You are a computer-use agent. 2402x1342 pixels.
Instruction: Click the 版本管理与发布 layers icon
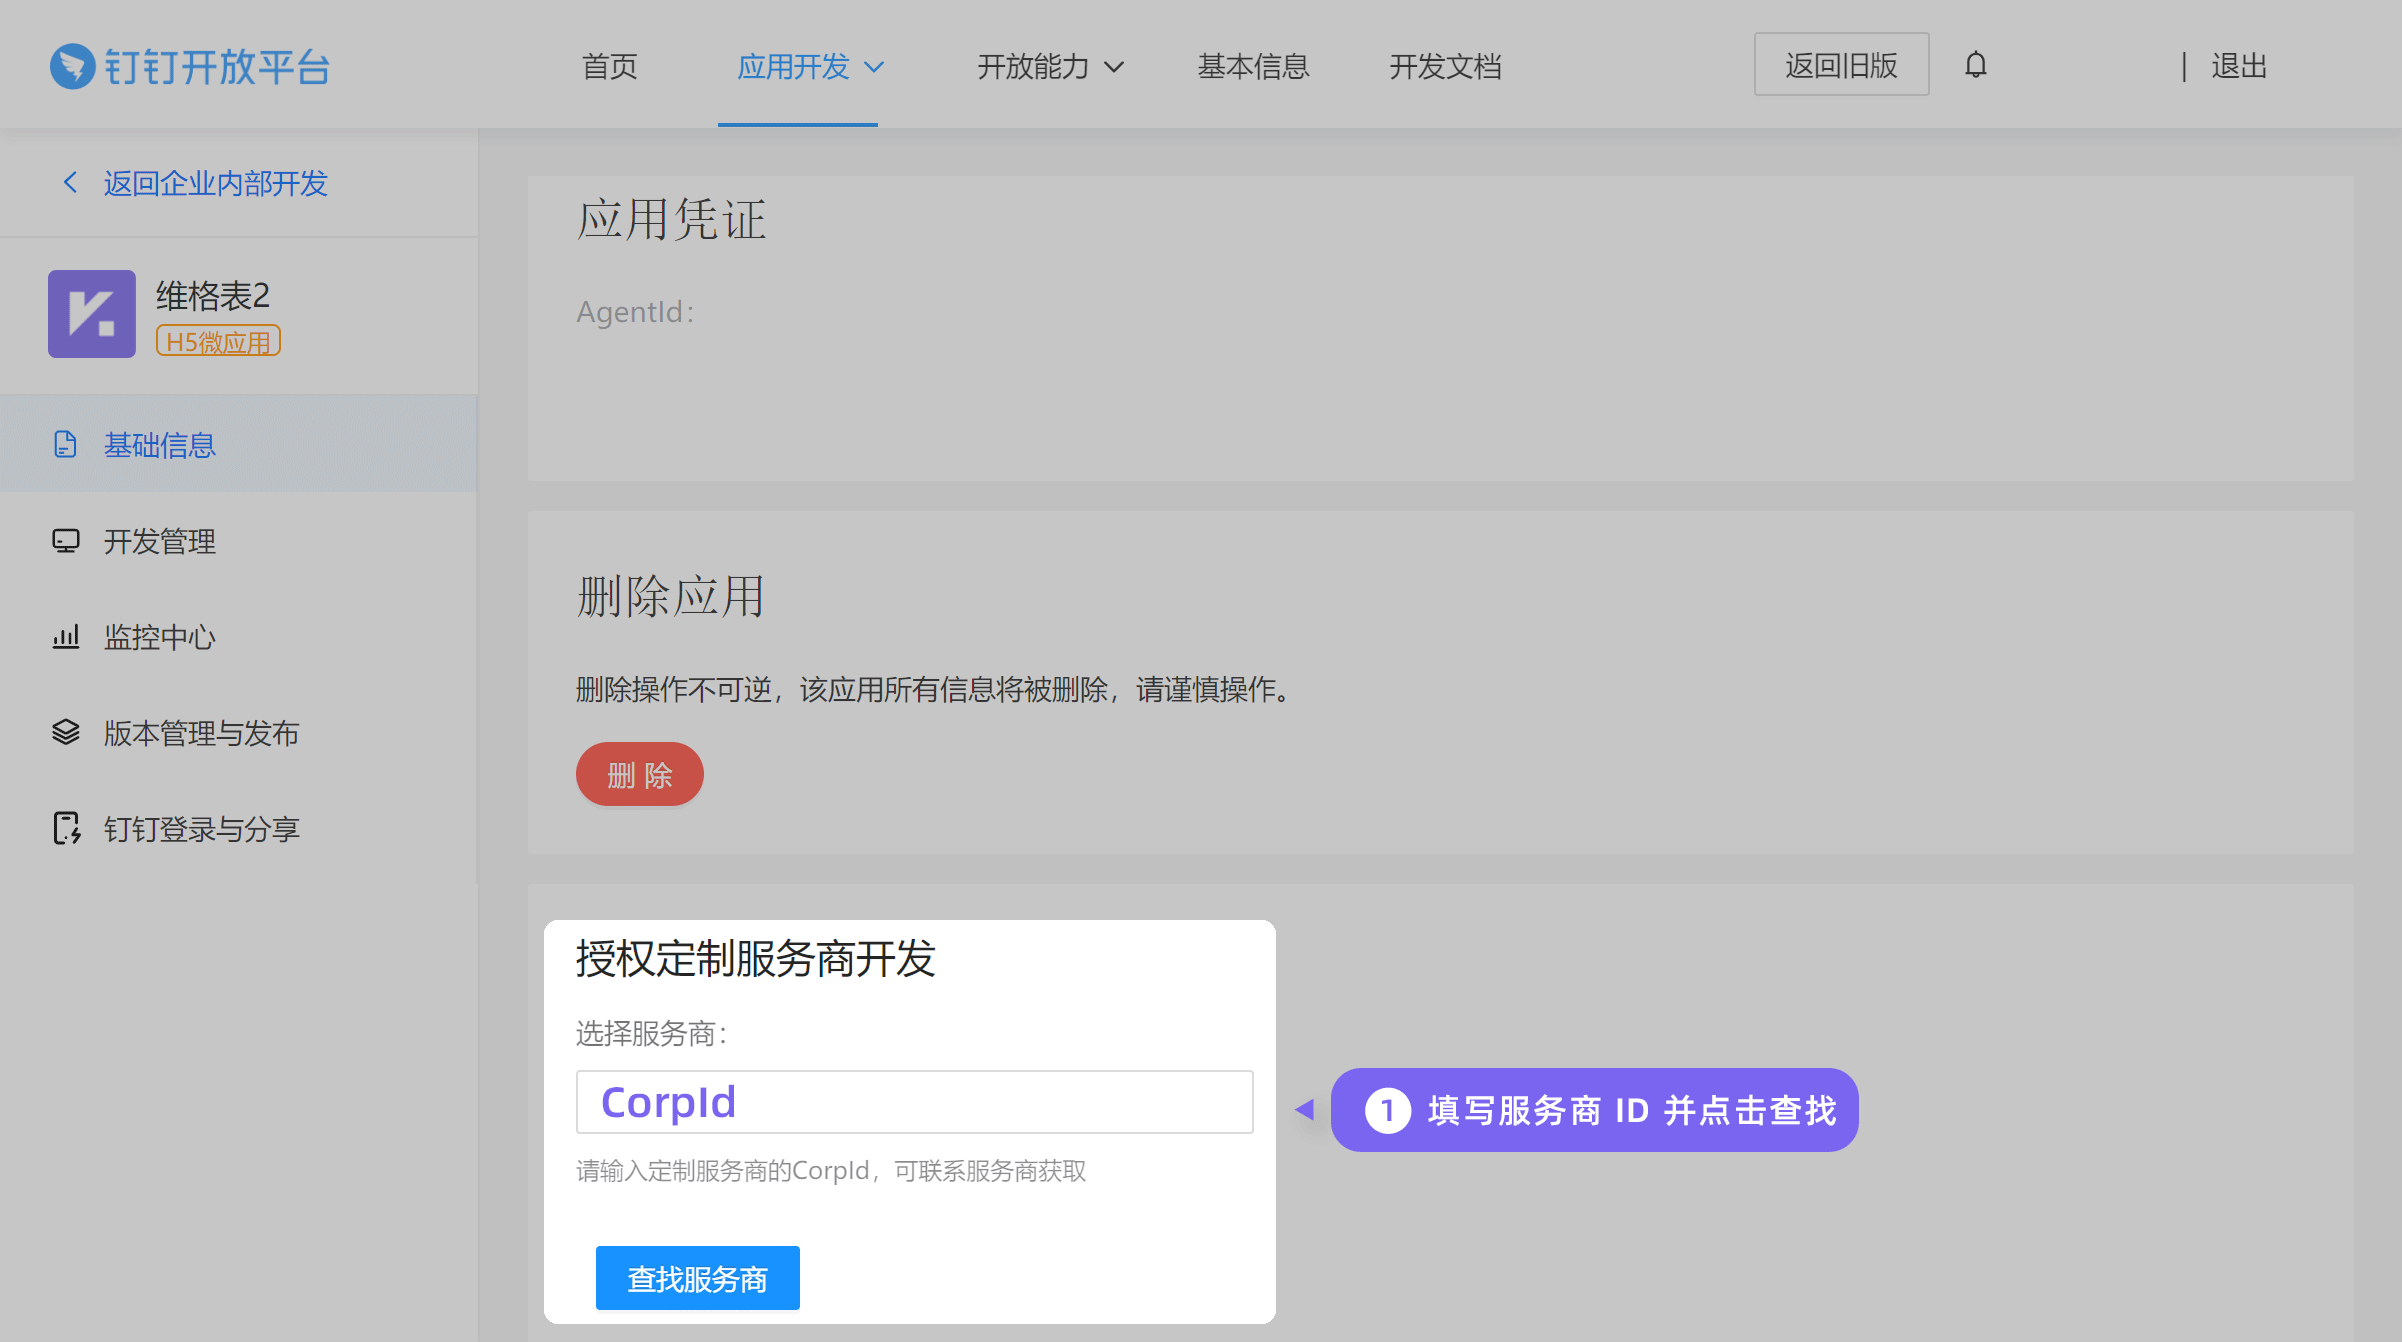[x=65, y=732]
